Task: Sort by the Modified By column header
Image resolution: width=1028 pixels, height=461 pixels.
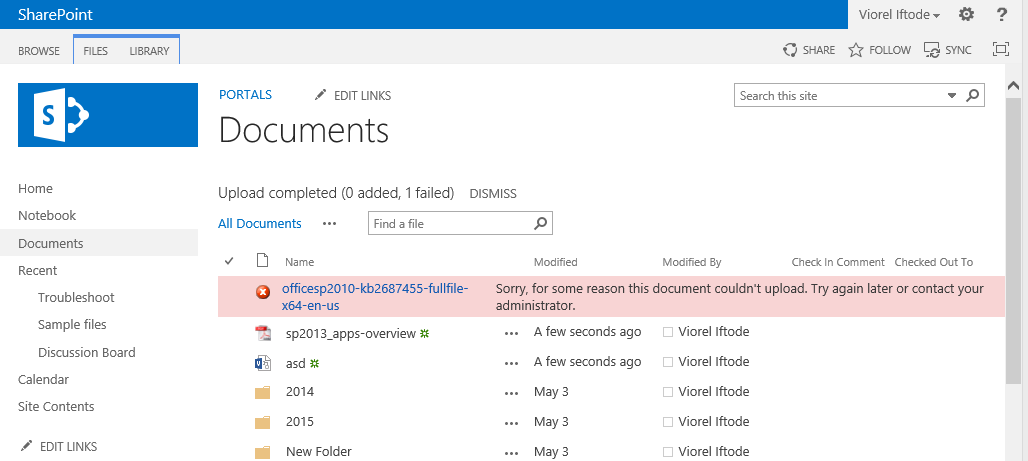Action: click(x=692, y=262)
